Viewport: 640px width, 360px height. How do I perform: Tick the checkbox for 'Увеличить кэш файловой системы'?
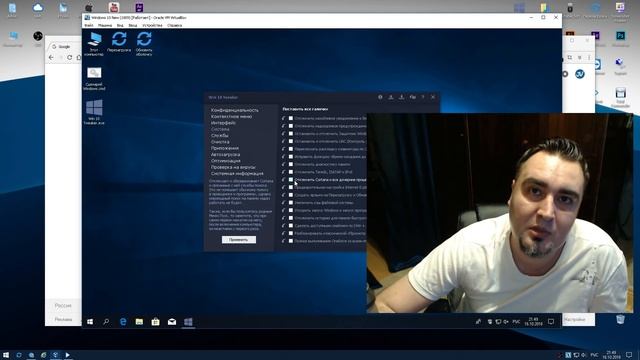tap(291, 202)
